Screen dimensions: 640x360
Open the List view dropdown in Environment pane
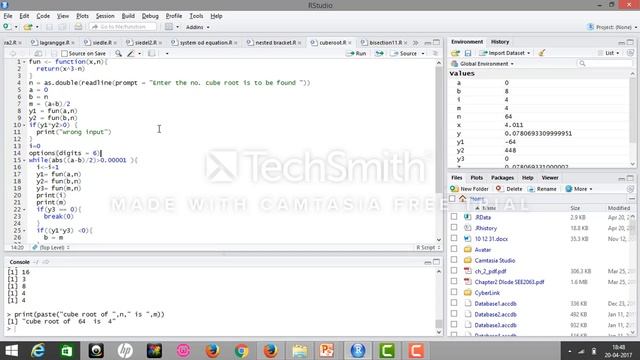coord(609,53)
